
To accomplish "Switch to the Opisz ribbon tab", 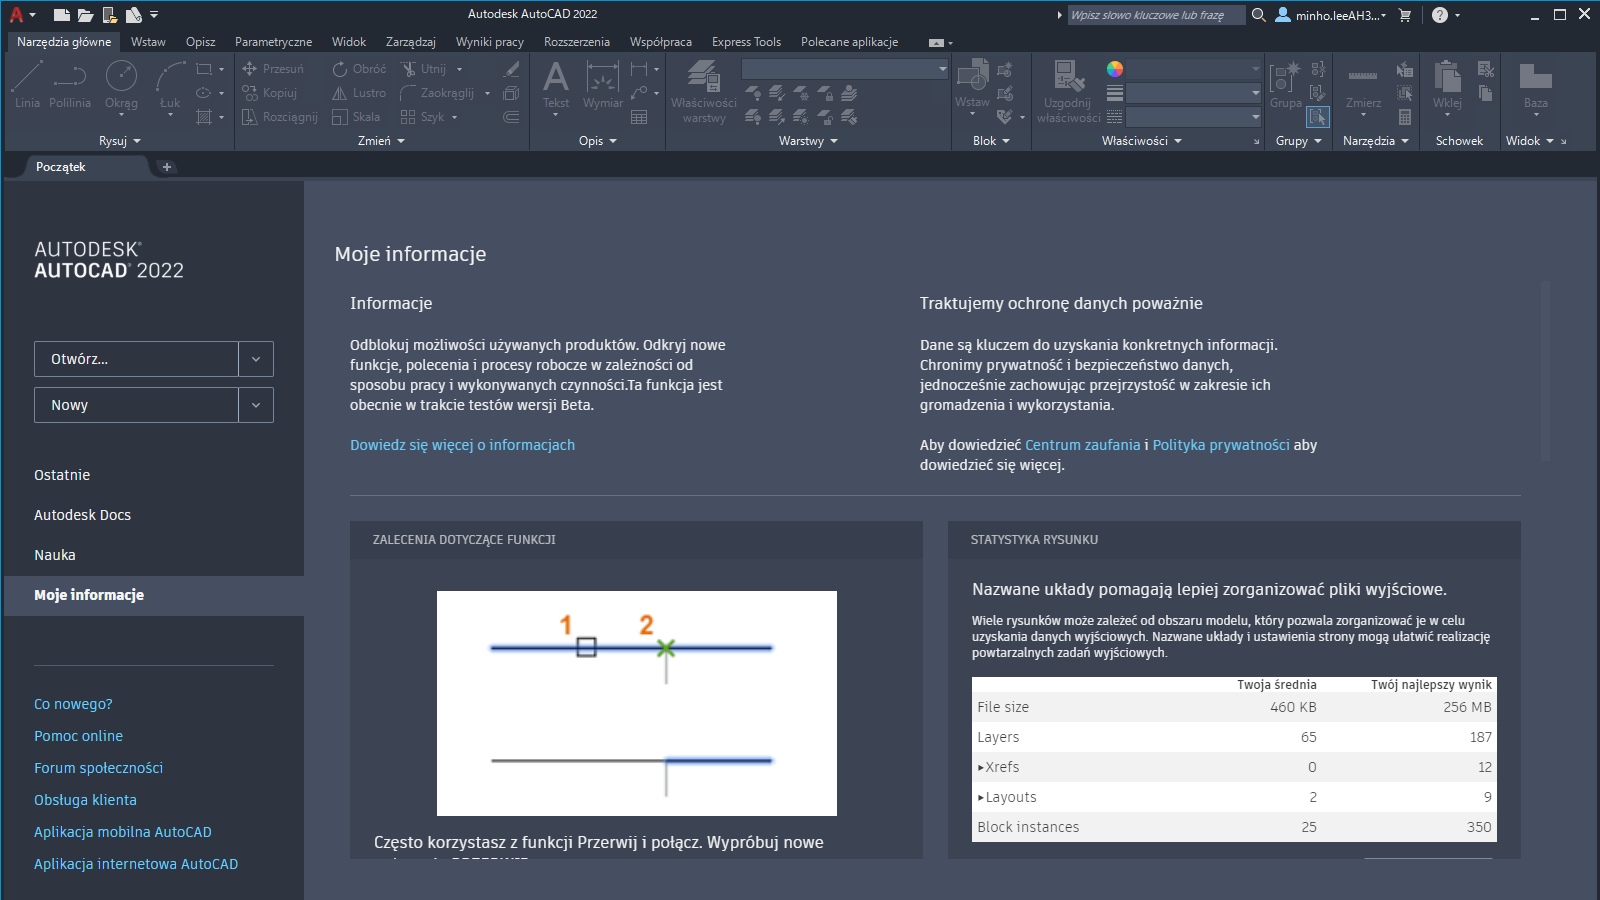I will 200,42.
